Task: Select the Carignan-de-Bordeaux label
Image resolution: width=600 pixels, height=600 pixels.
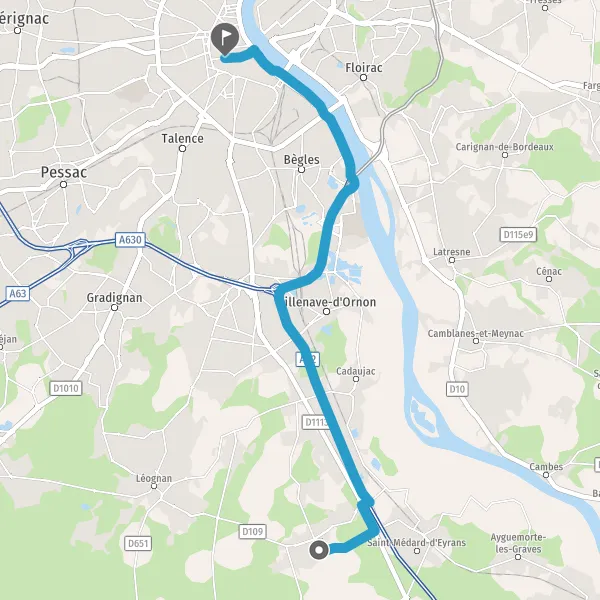Action: 504,147
